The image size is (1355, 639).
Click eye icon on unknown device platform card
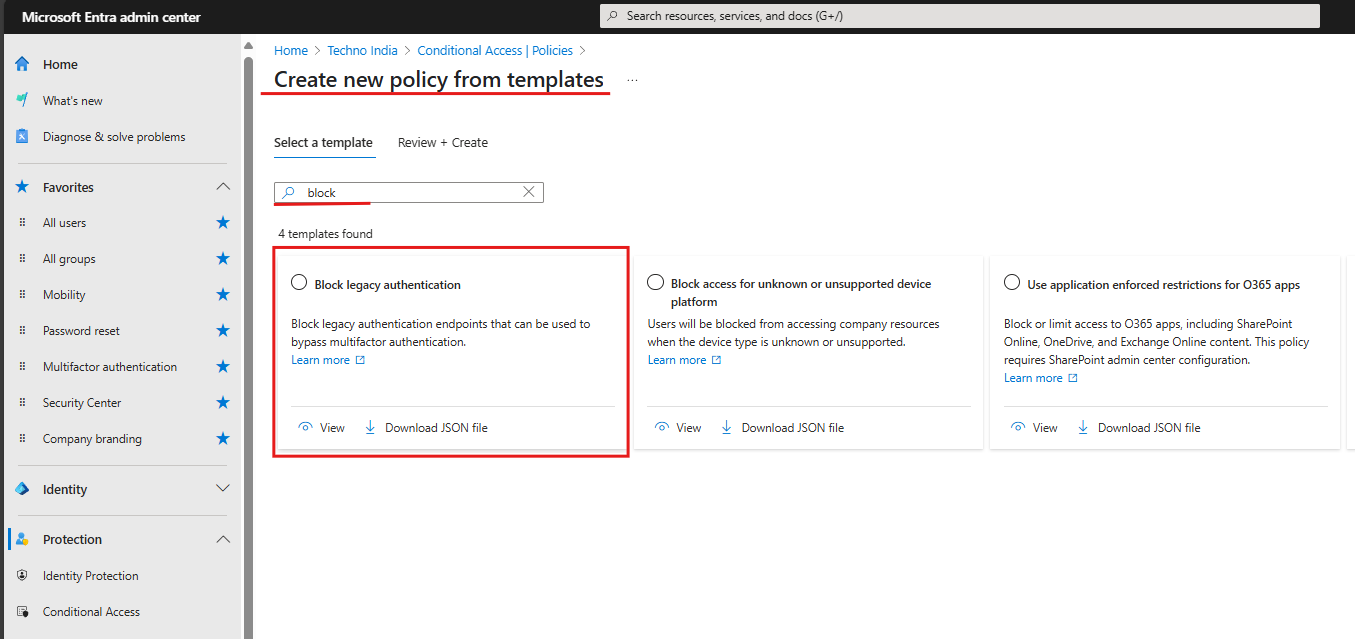pyautogui.click(x=661, y=427)
